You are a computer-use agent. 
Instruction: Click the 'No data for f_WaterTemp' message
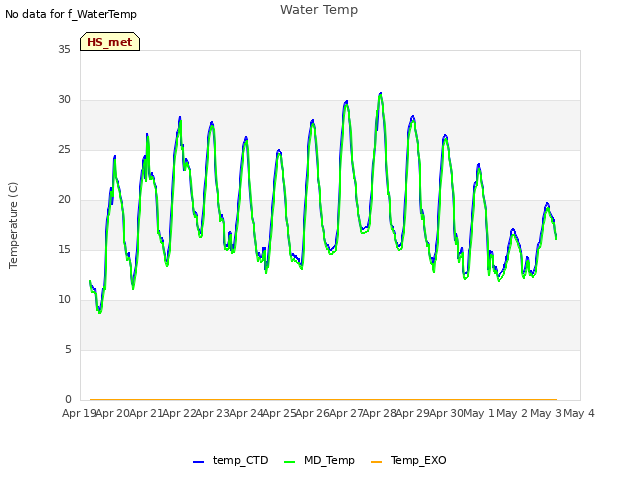(71, 14)
